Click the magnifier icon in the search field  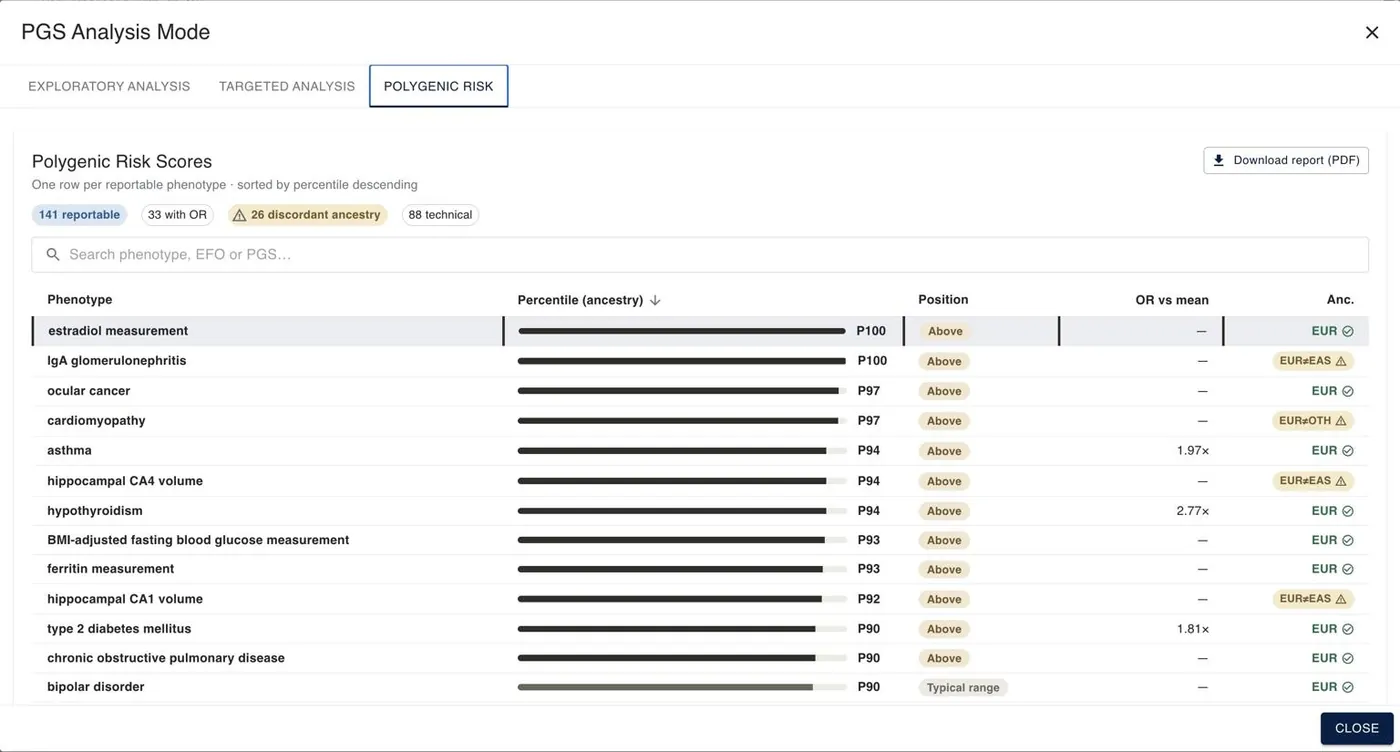click(x=53, y=255)
